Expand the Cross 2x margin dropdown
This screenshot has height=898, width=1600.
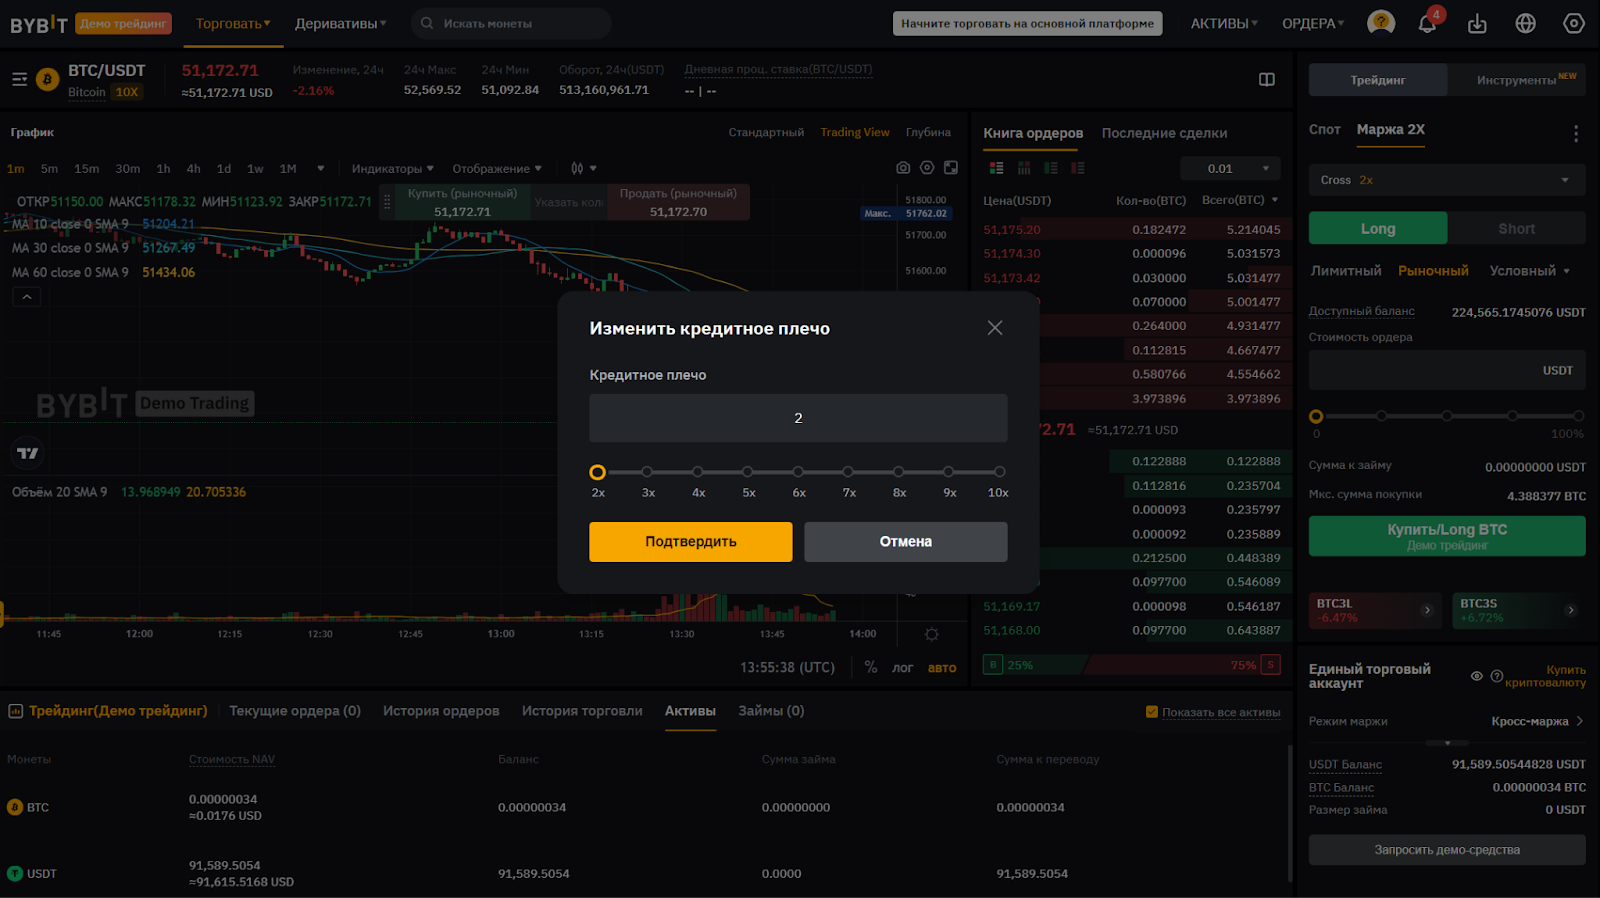[1446, 180]
